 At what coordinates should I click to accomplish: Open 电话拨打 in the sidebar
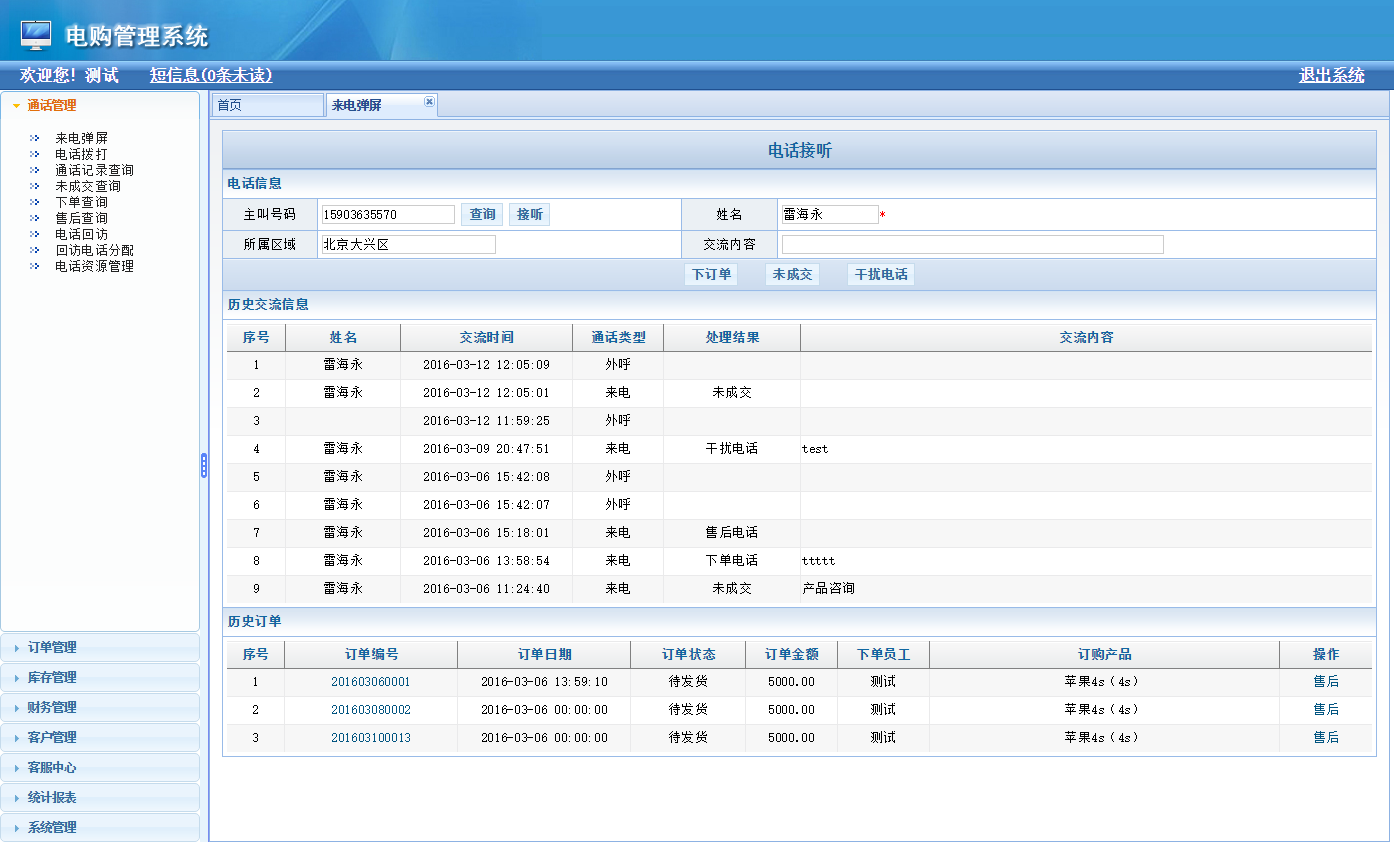[81, 154]
